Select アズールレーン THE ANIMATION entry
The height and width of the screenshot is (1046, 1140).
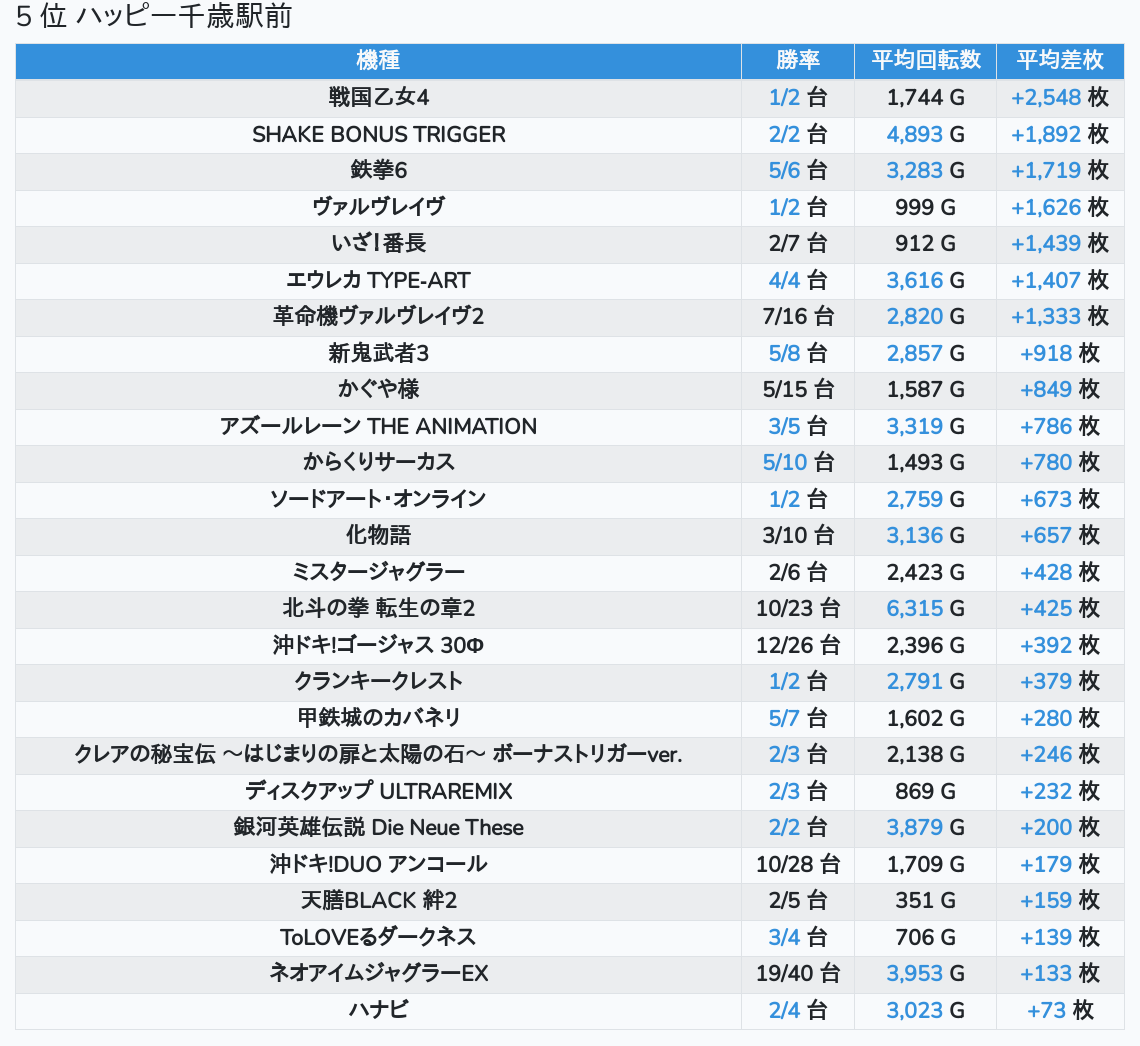(378, 426)
